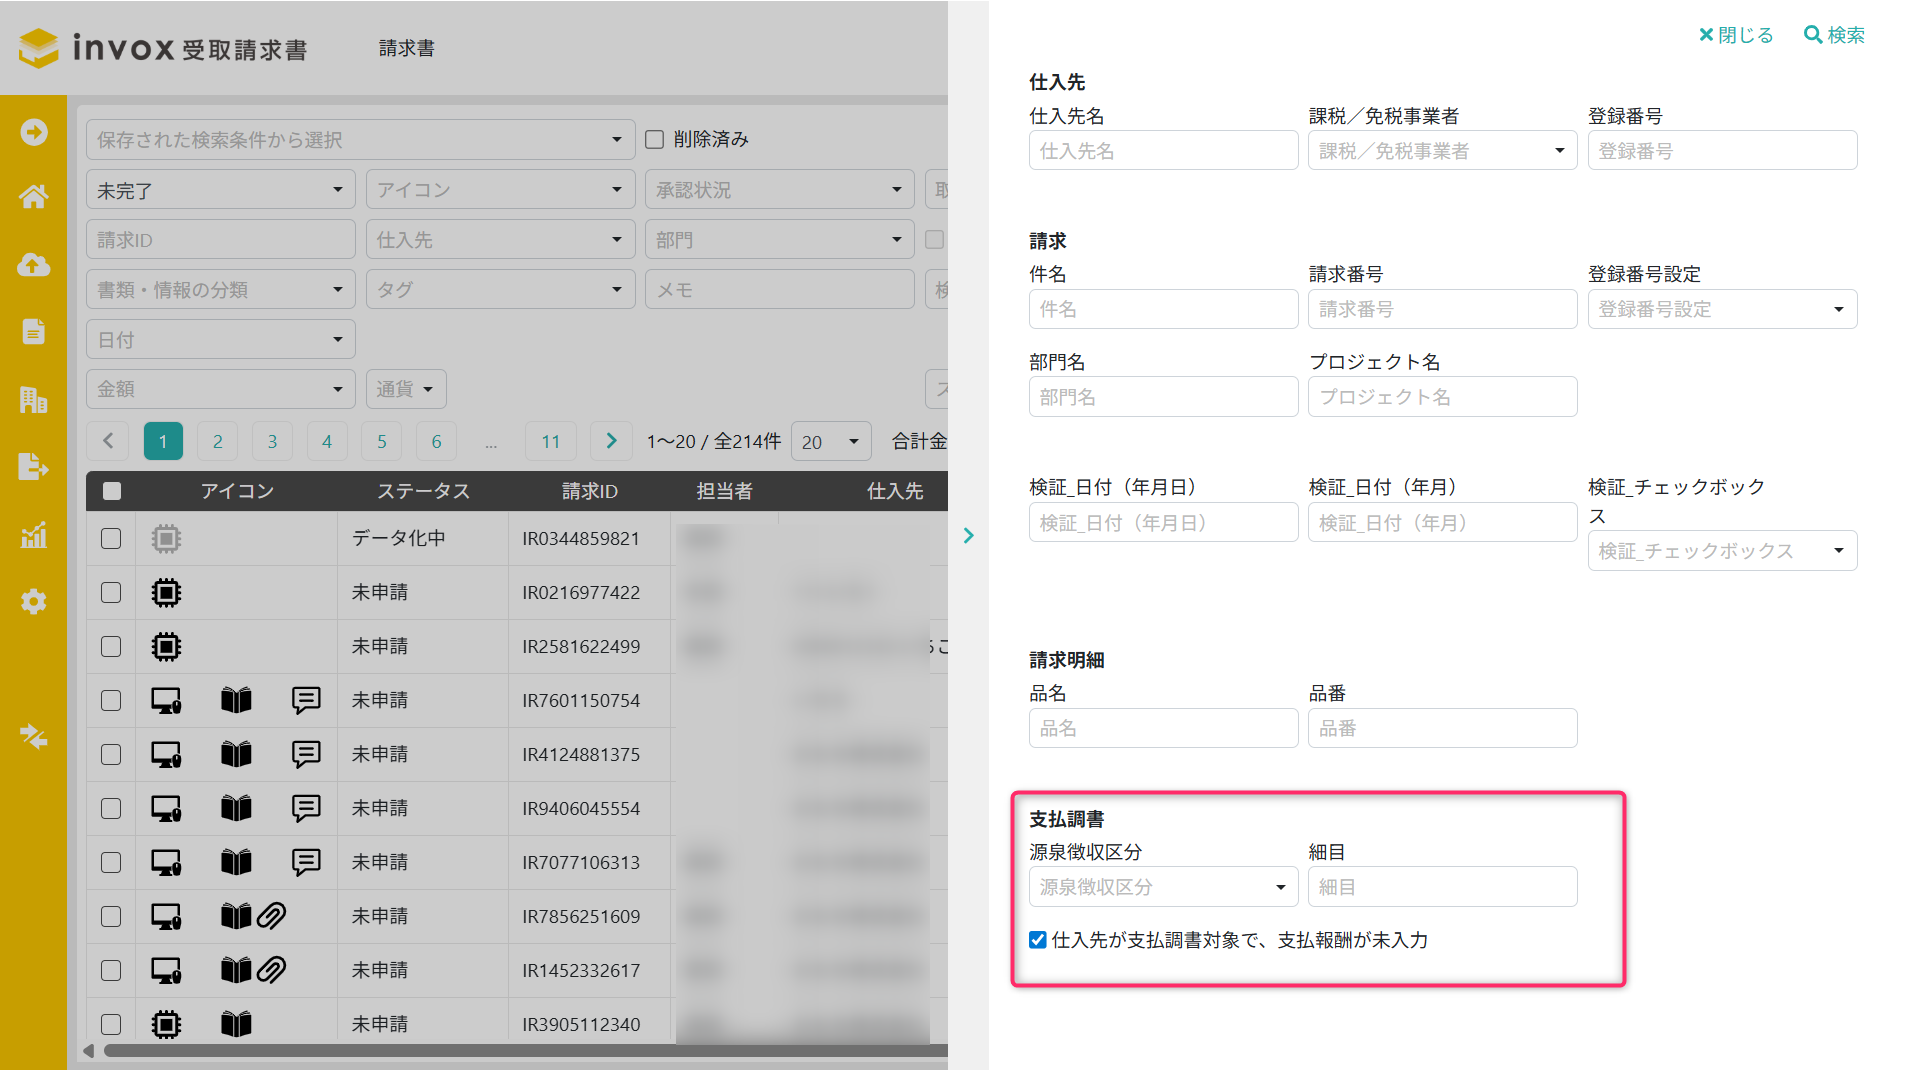
Task: Open the cloud upload sidebar icon
Action: point(33,265)
